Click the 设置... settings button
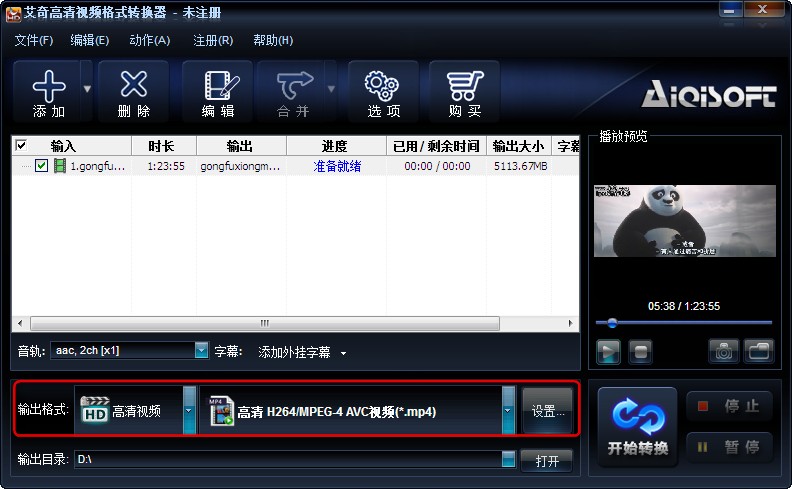This screenshot has height=489, width=792. 548,411
